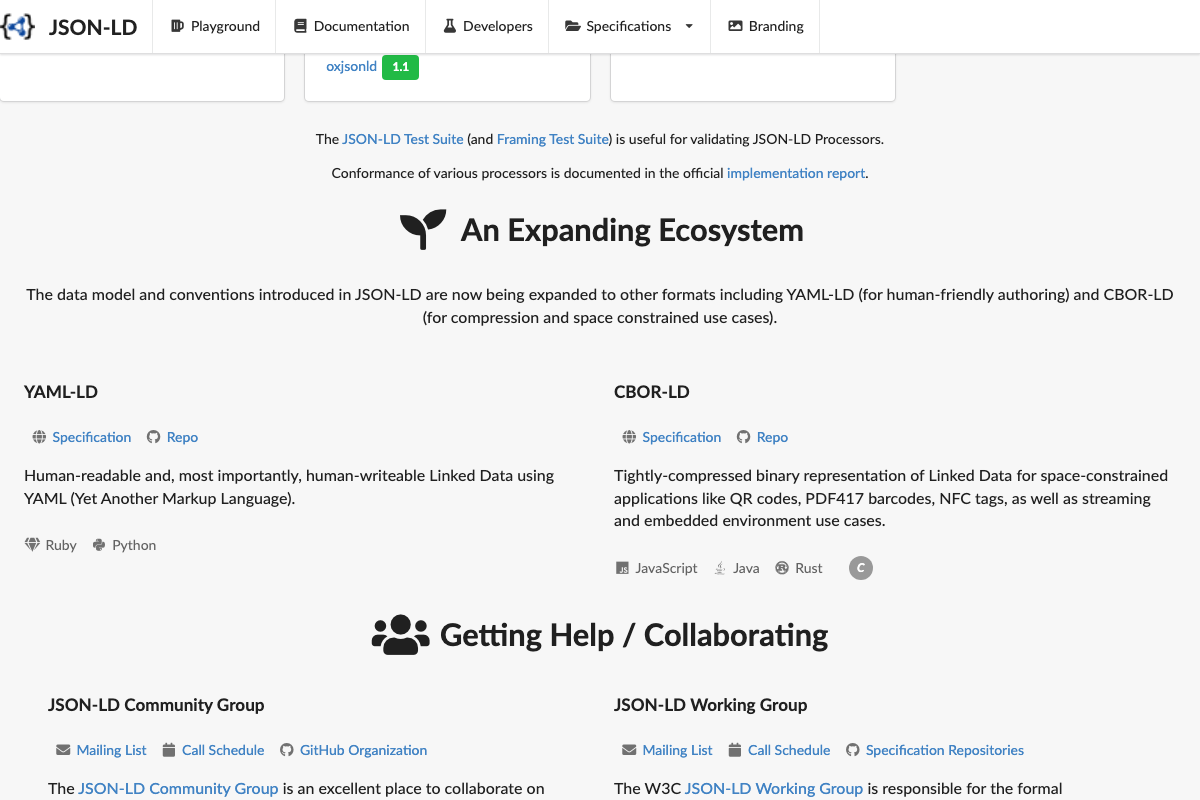Viewport: 1200px width, 800px height.
Task: Click the Ruby gem icon
Action: click(32, 545)
